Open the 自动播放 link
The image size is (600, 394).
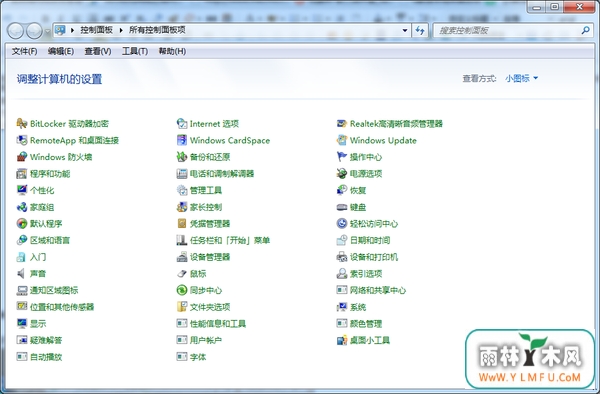pos(46,357)
